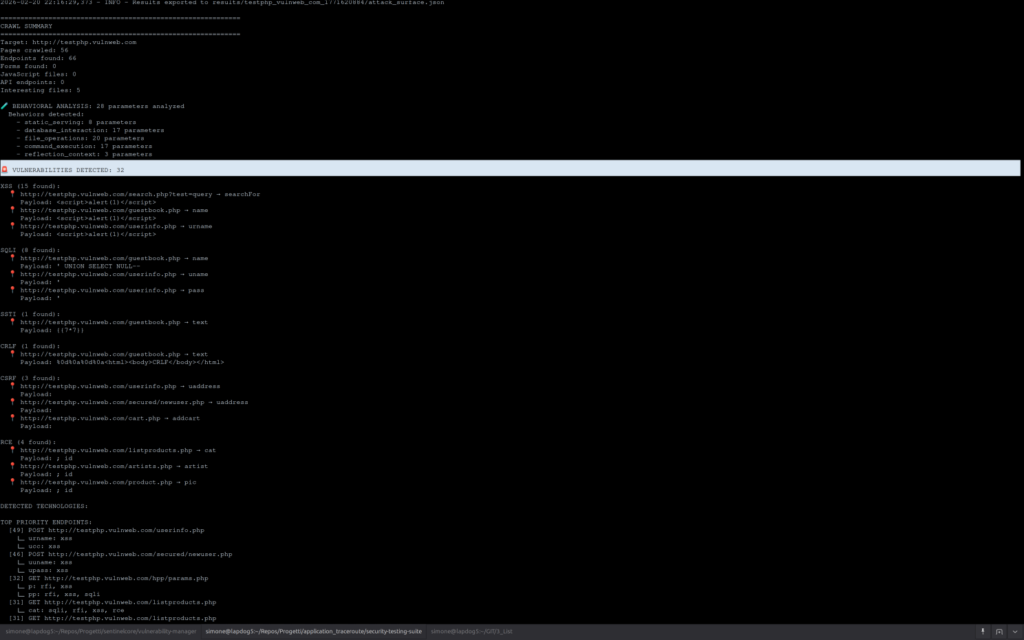The height and width of the screenshot is (640, 1024).
Task: Click the '[46] POST secured/newuser.php' endpoint line
Action: click(x=120, y=554)
